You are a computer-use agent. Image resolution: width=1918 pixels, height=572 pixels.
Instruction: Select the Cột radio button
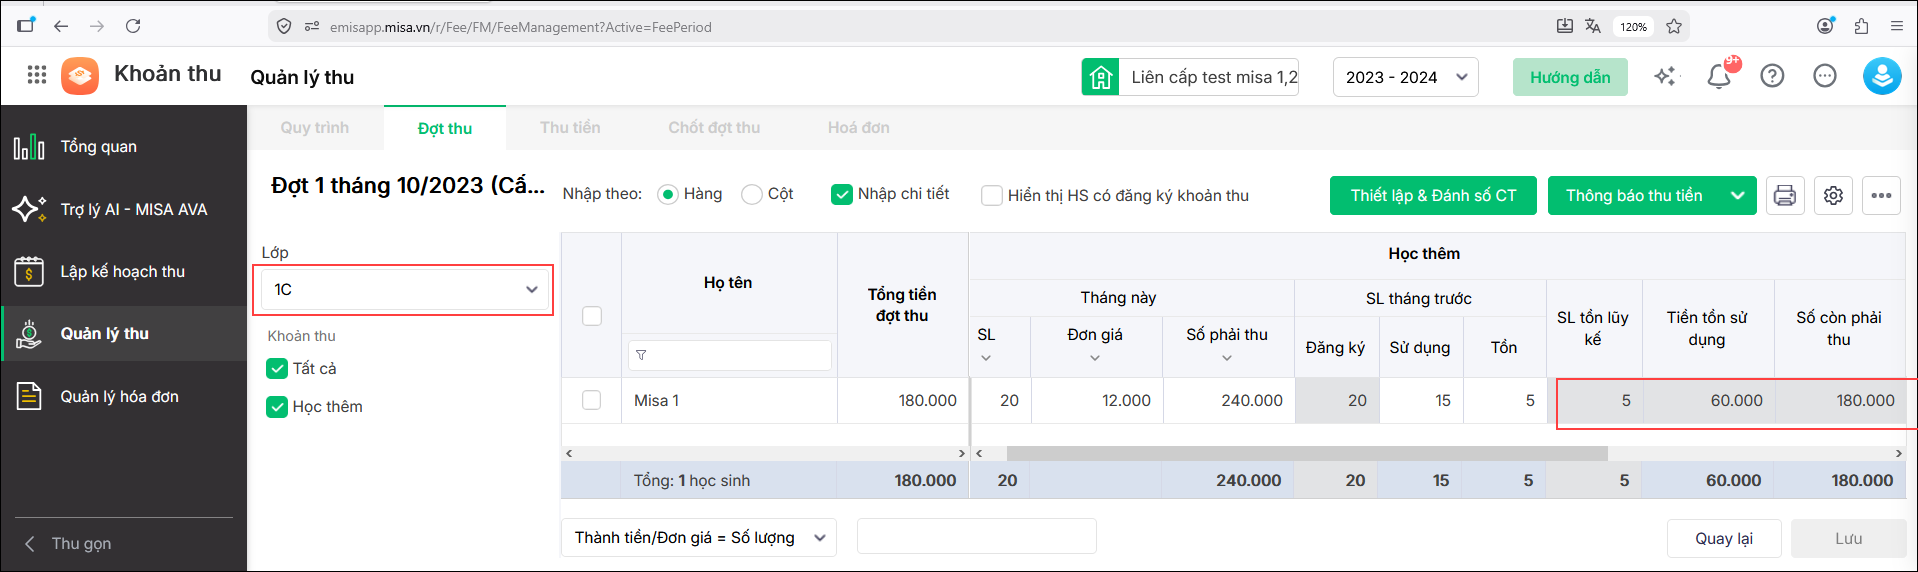tap(751, 194)
